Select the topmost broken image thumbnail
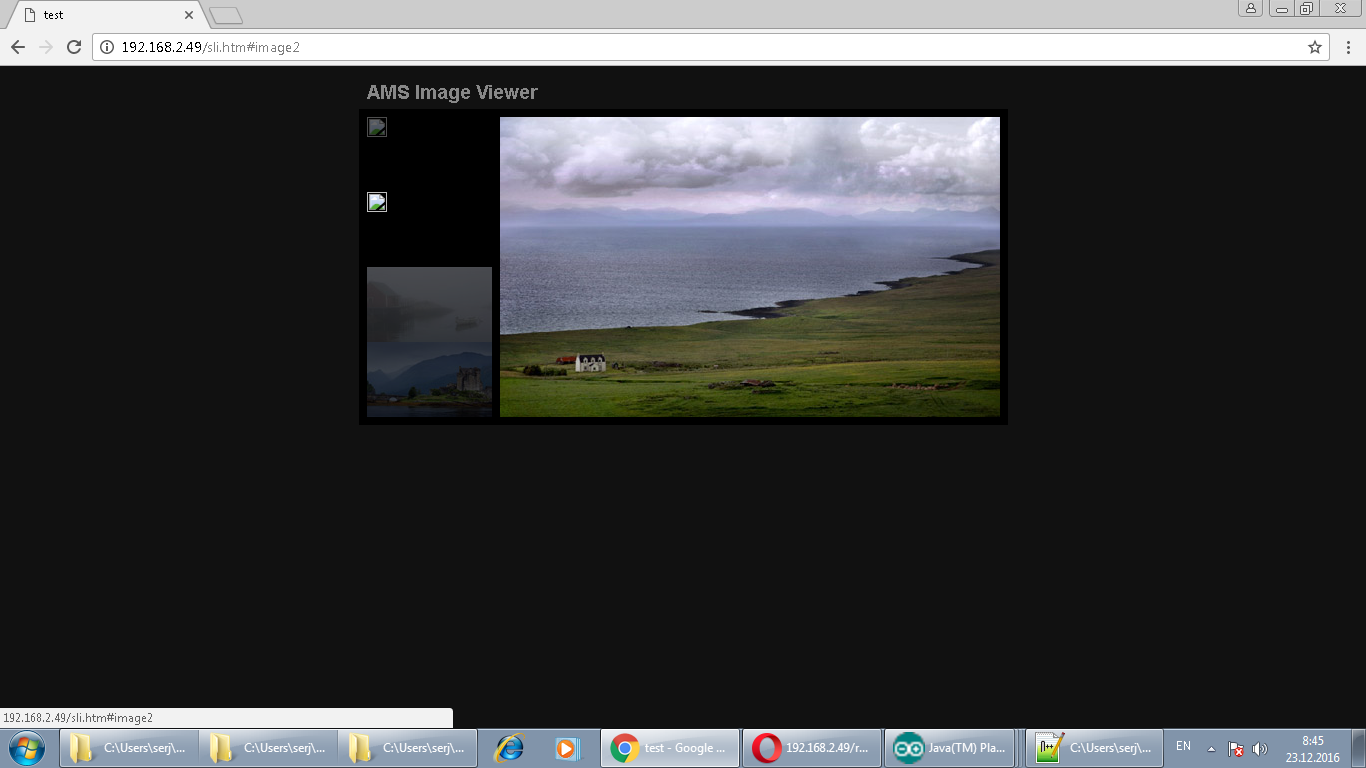1366x768 pixels. (377, 127)
